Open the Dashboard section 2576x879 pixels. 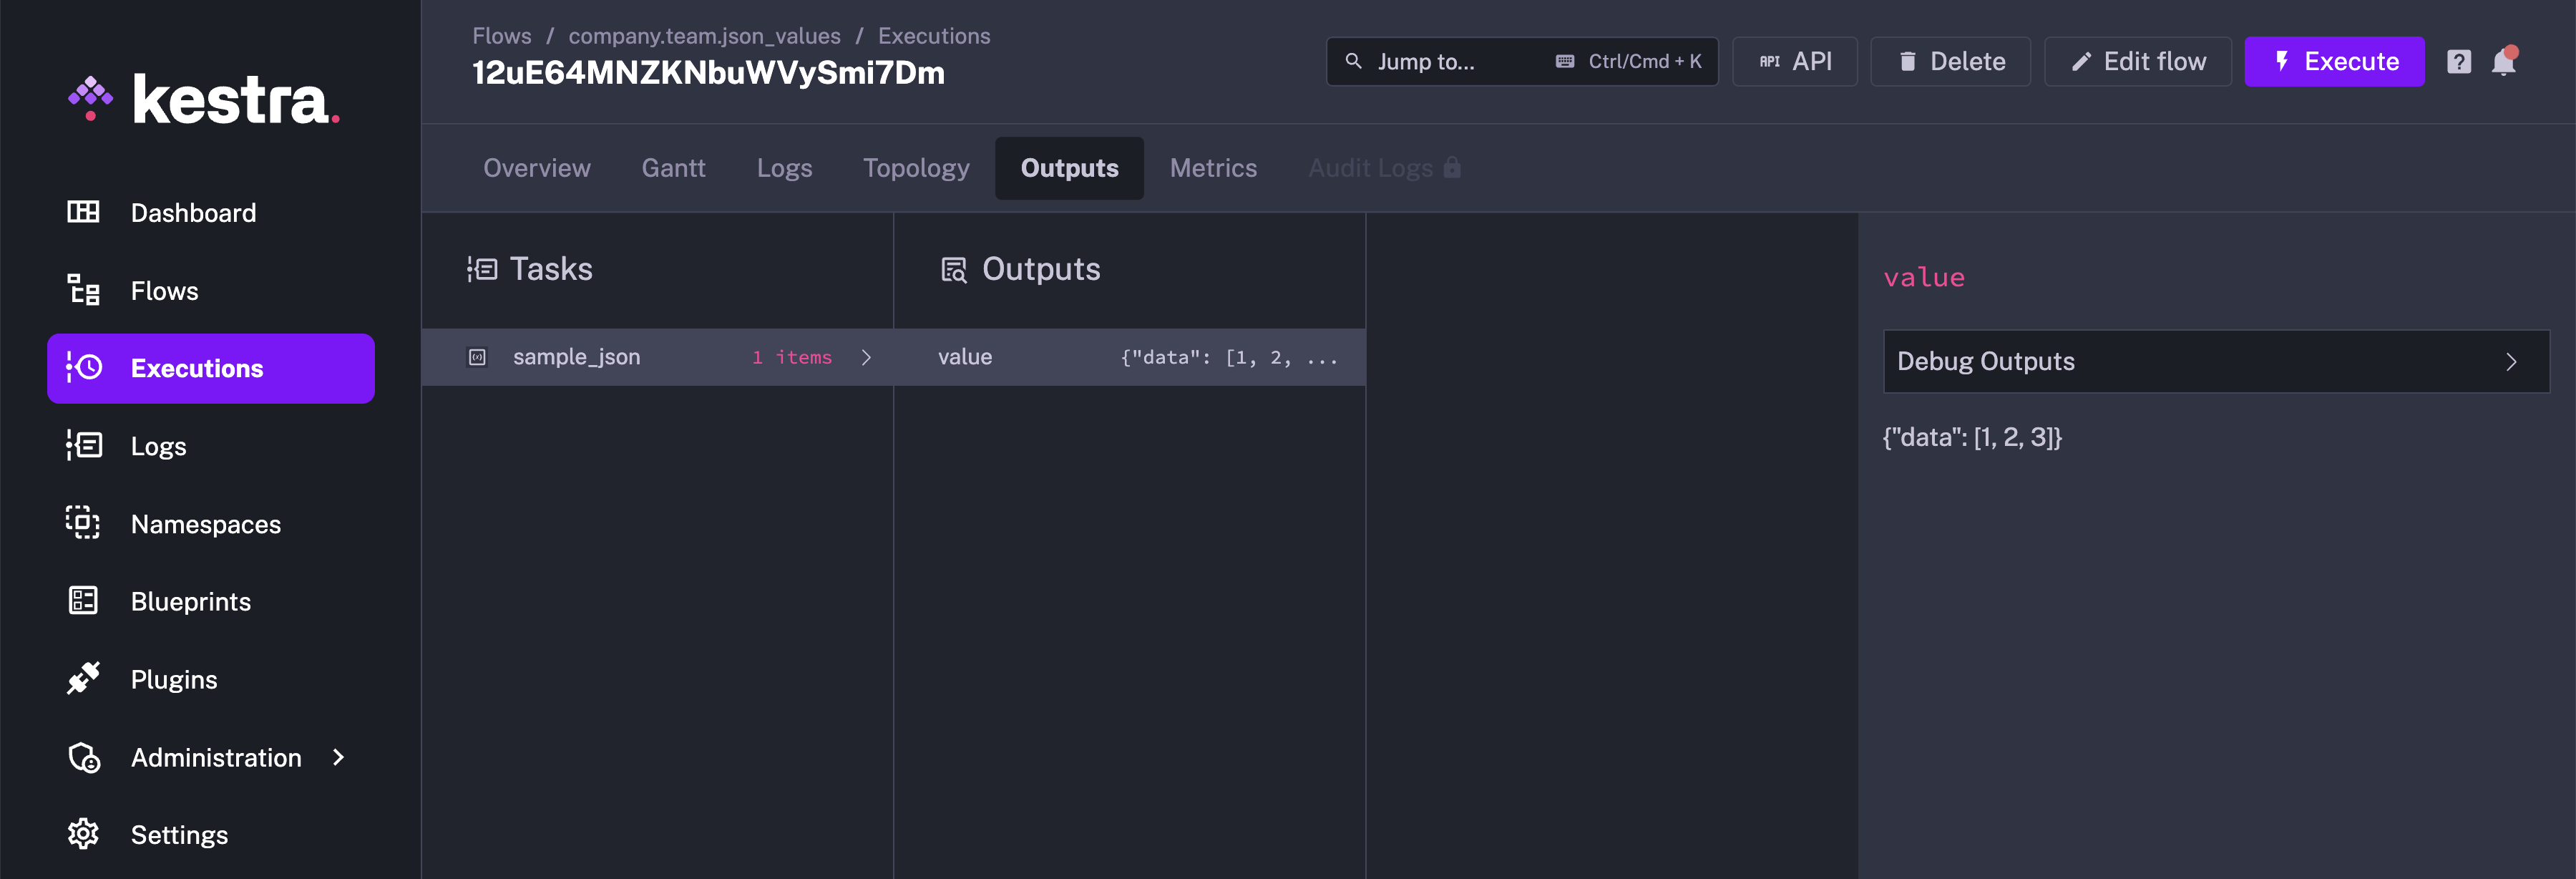(x=192, y=210)
